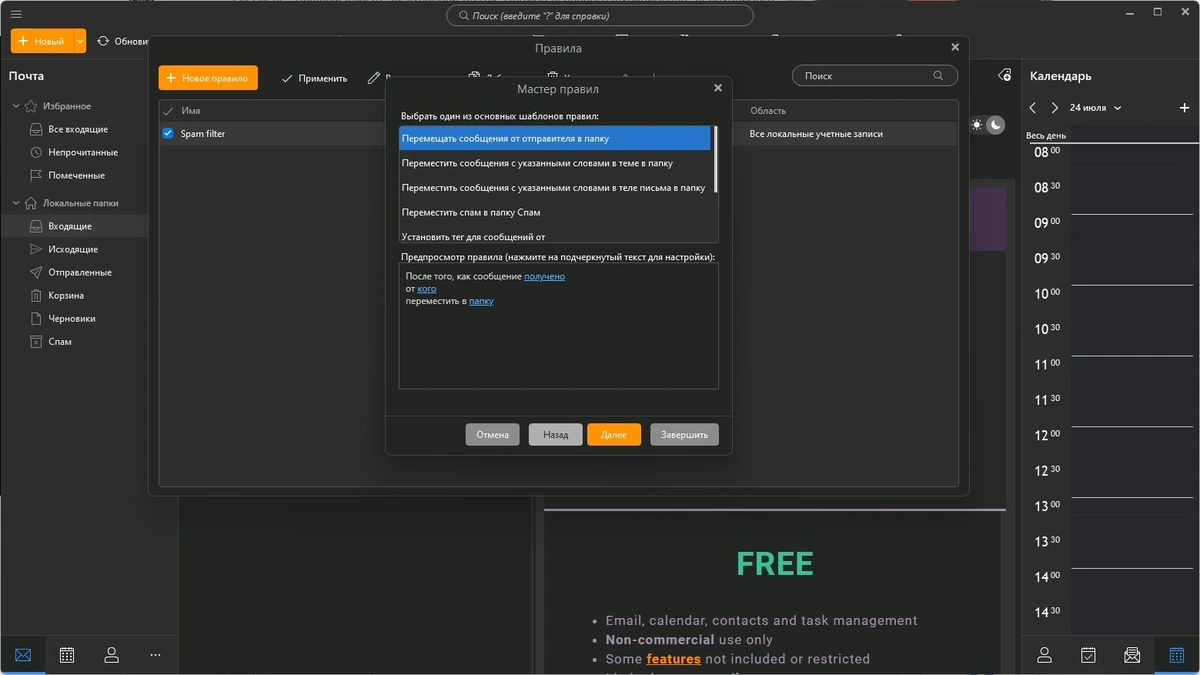1200x675 pixels.
Task: Select the 'словами в теле письма' template
Action: click(x=555, y=187)
